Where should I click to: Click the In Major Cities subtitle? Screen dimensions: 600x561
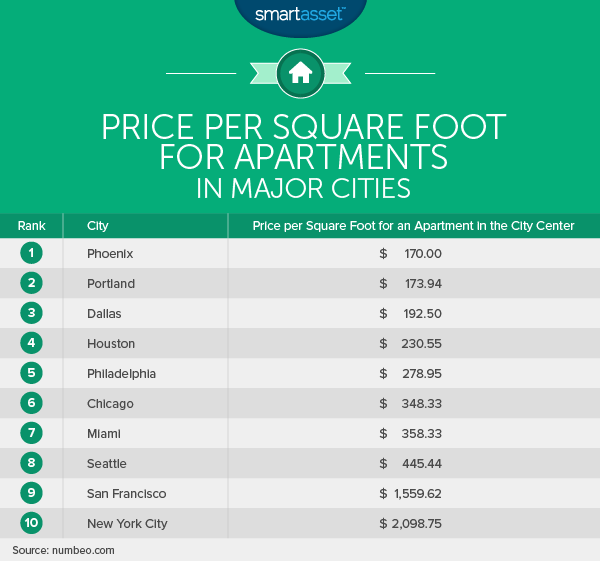click(x=303, y=188)
